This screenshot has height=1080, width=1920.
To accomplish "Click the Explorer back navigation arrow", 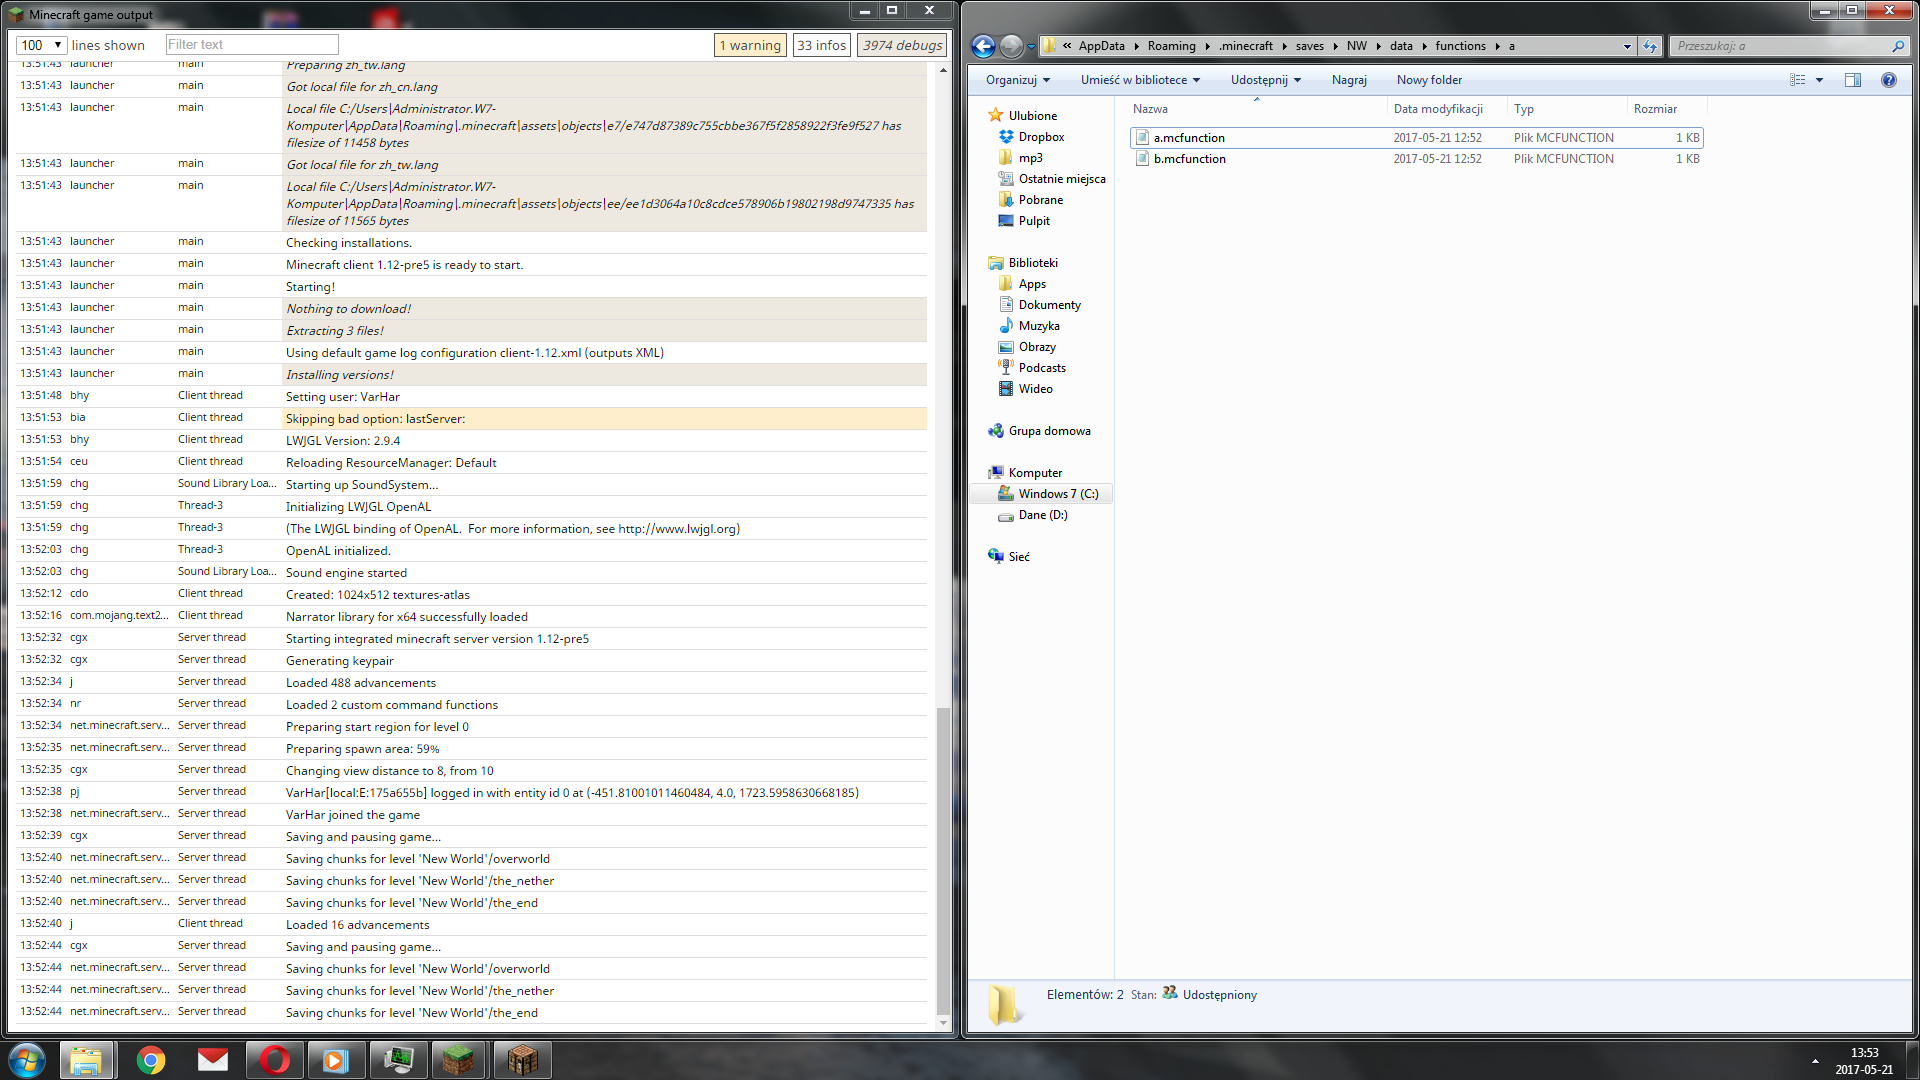I will click(x=983, y=46).
